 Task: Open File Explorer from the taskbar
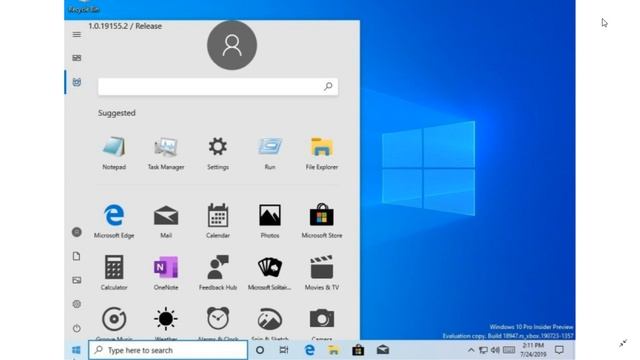pyautogui.click(x=333, y=350)
